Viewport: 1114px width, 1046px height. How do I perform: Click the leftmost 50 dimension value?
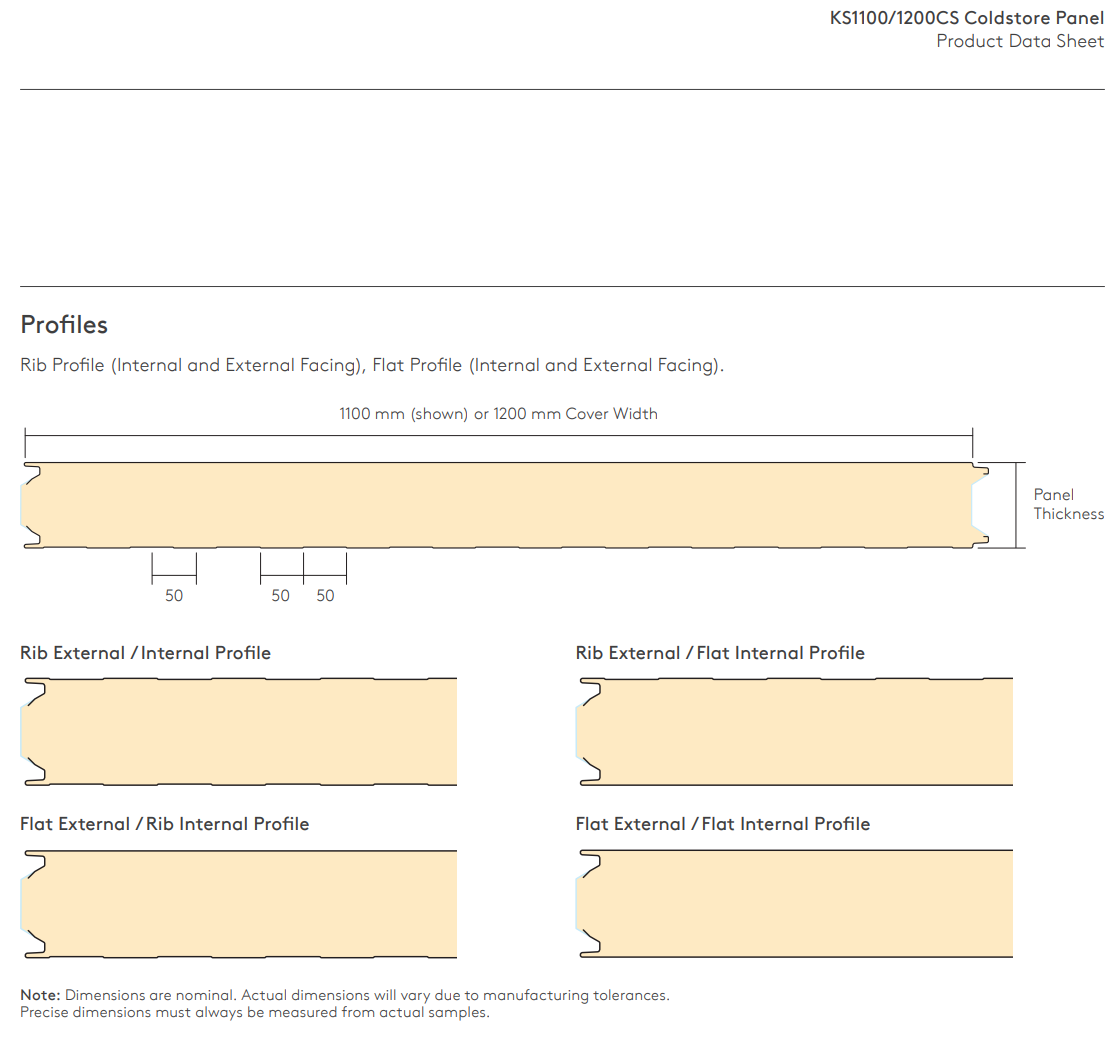174,596
